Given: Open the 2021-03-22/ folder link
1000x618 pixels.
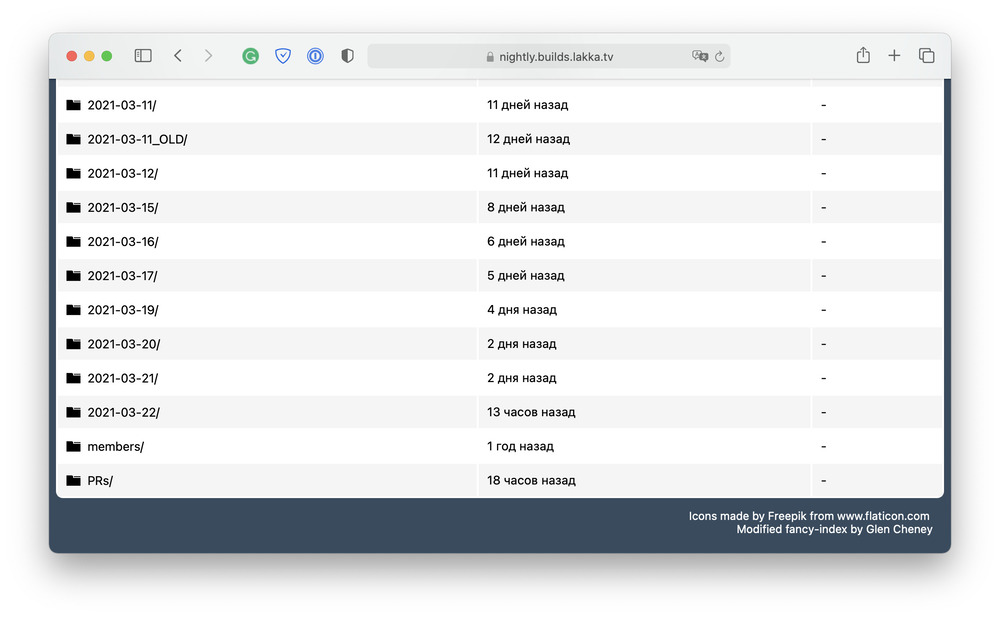Looking at the screenshot, I should pos(123,413).
